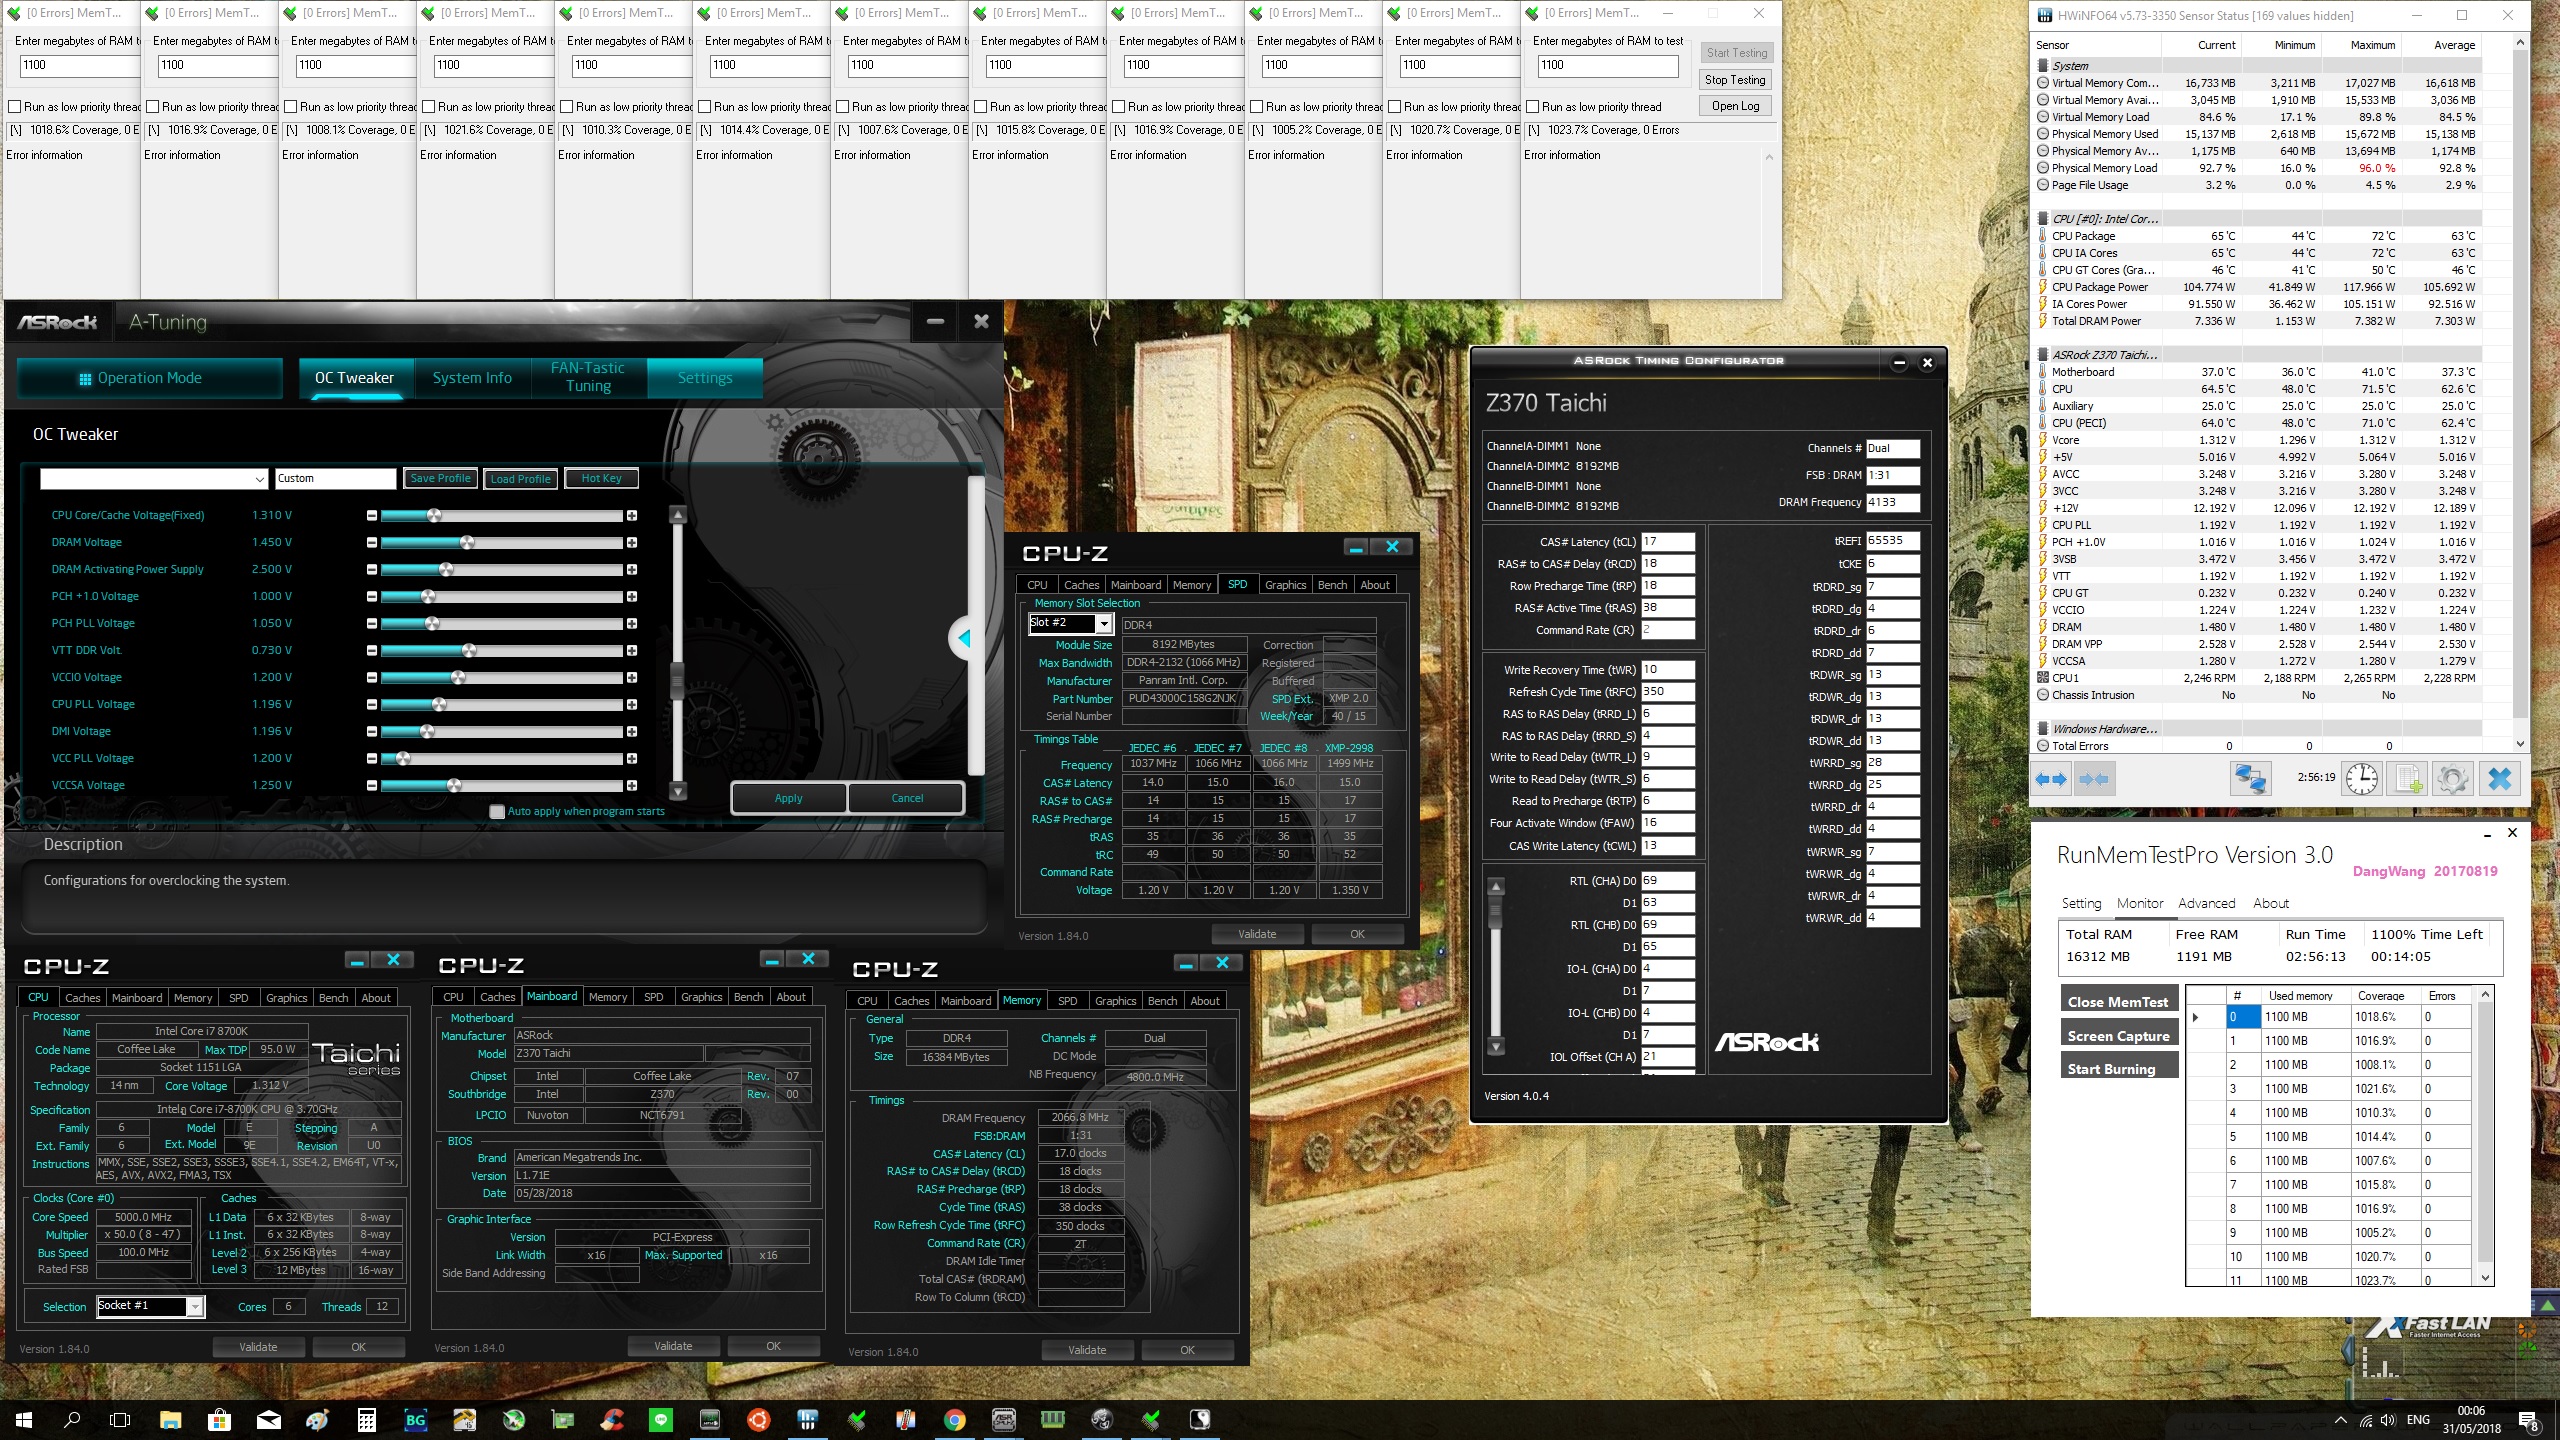Open taskbar search magnifier

[x=72, y=1419]
